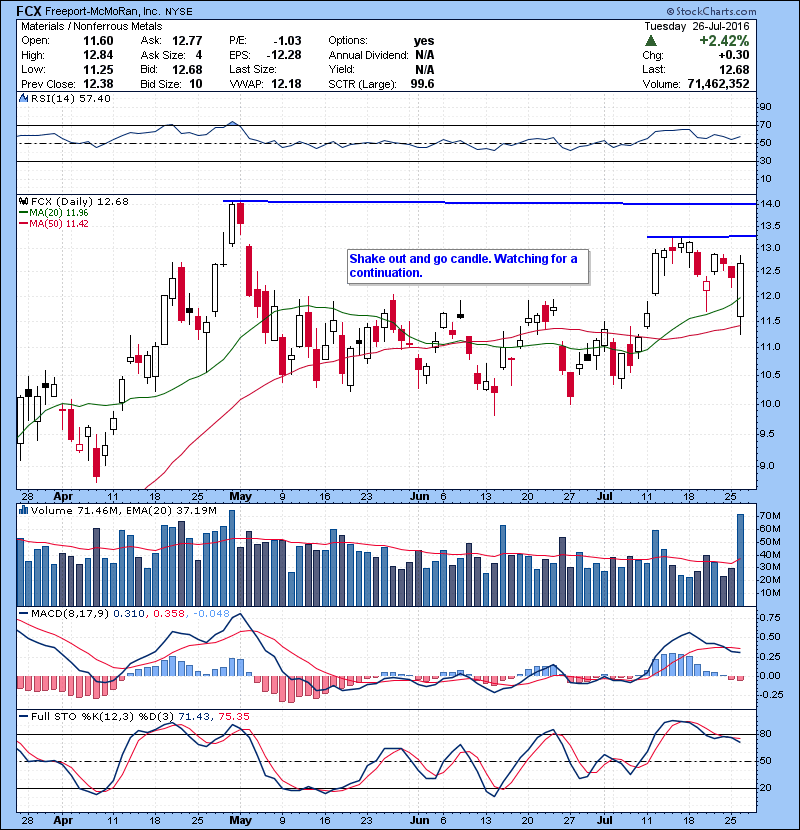
Task: Click the Full STO legend line marker
Action: tap(23, 717)
